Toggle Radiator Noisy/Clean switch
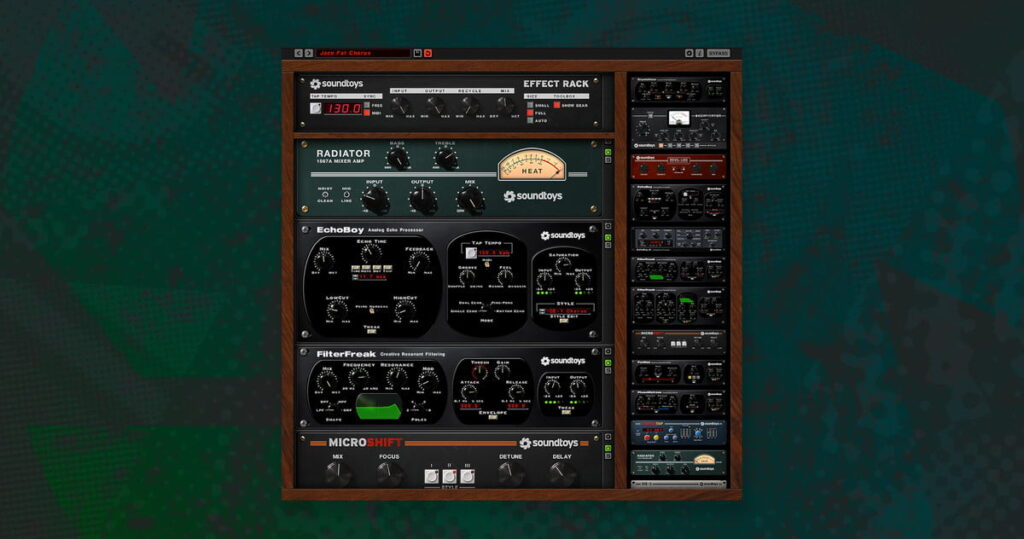The image size is (1024, 539). 325,195
